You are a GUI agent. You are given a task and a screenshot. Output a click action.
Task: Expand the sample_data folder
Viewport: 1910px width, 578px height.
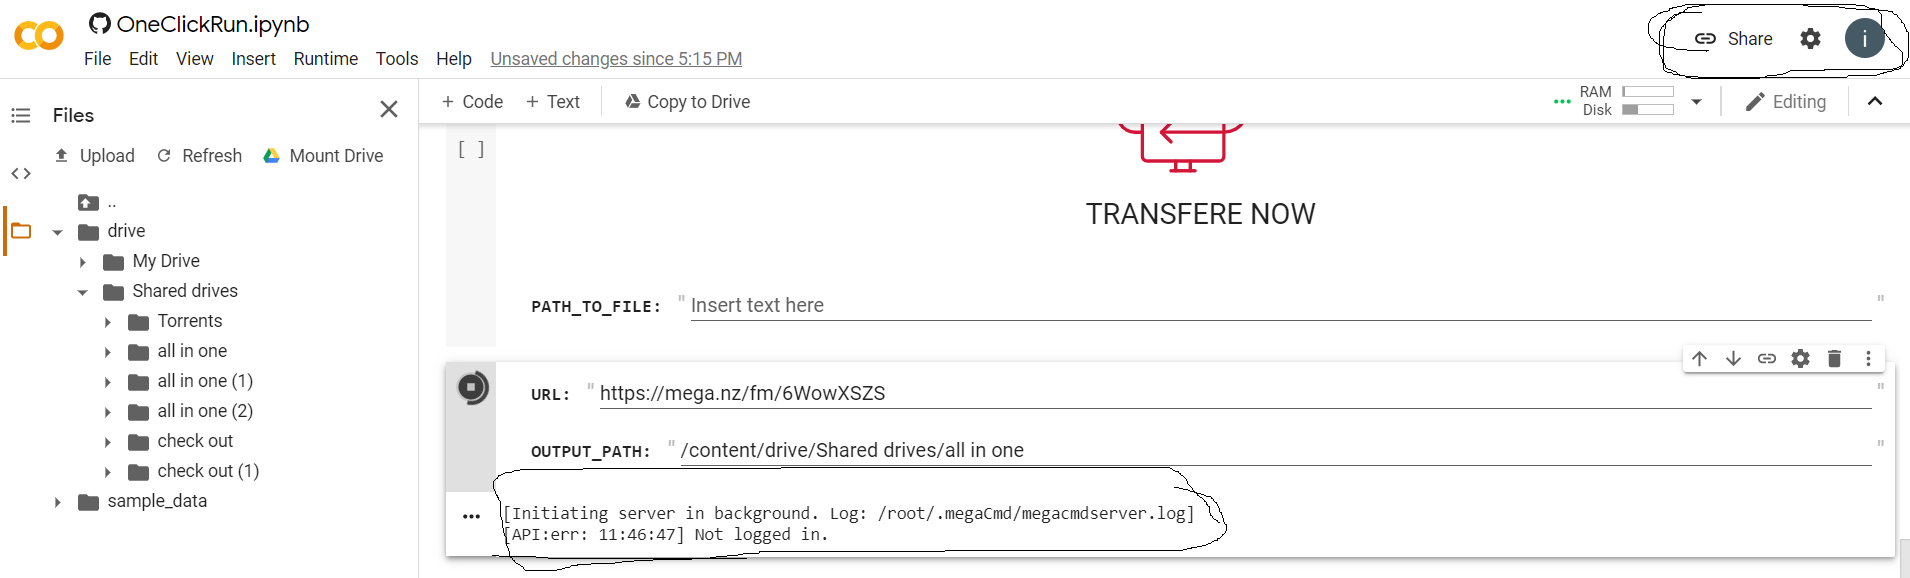58,502
